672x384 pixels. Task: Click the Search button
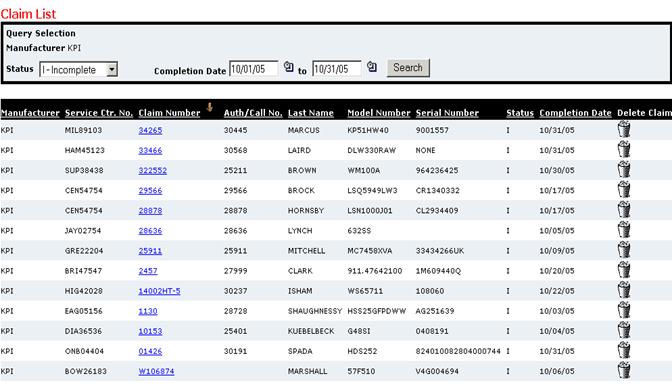click(x=408, y=68)
